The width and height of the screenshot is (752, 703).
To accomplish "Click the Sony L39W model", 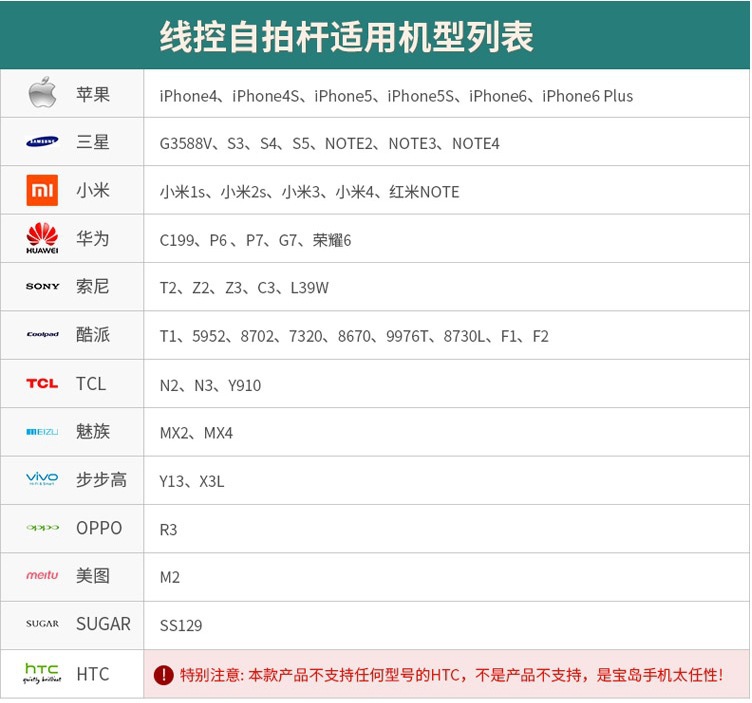I will [310, 288].
